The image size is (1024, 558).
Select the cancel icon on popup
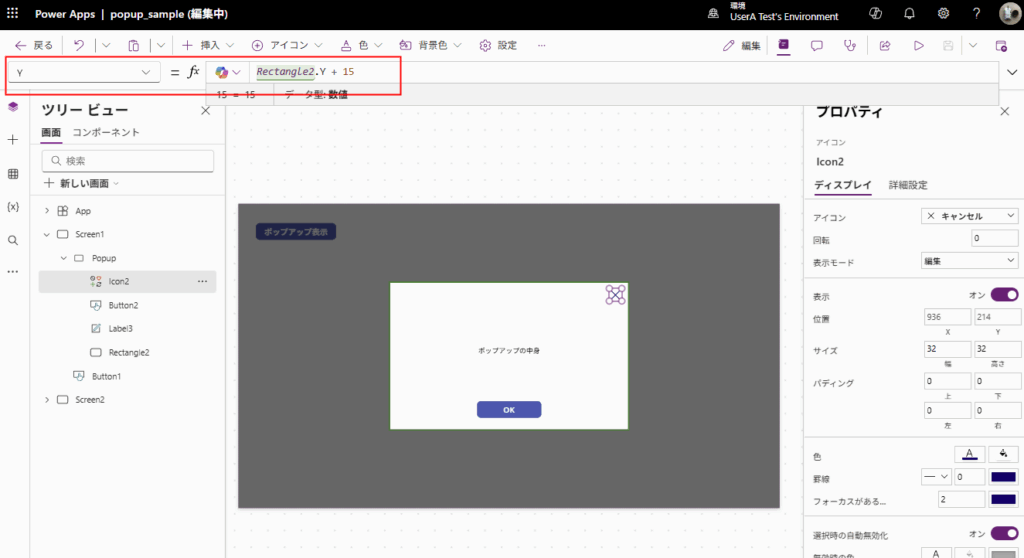(x=615, y=295)
